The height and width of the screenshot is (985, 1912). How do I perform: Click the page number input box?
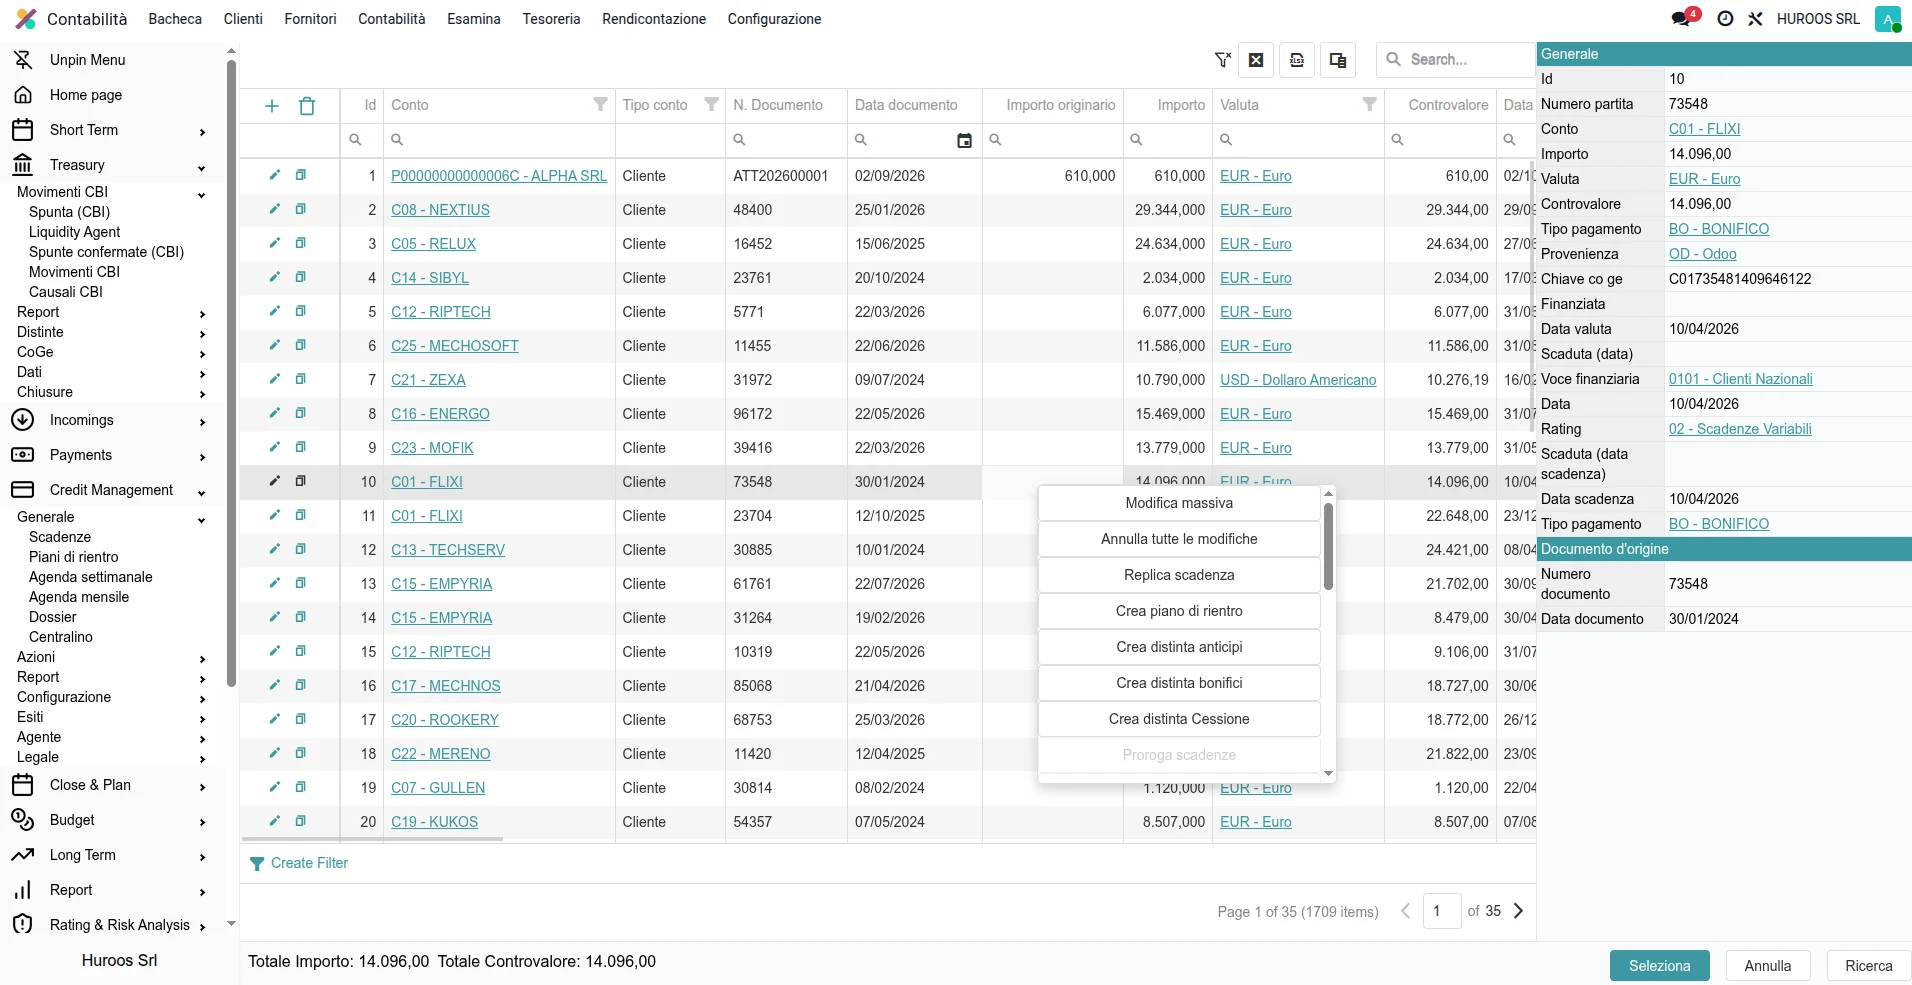click(x=1441, y=911)
